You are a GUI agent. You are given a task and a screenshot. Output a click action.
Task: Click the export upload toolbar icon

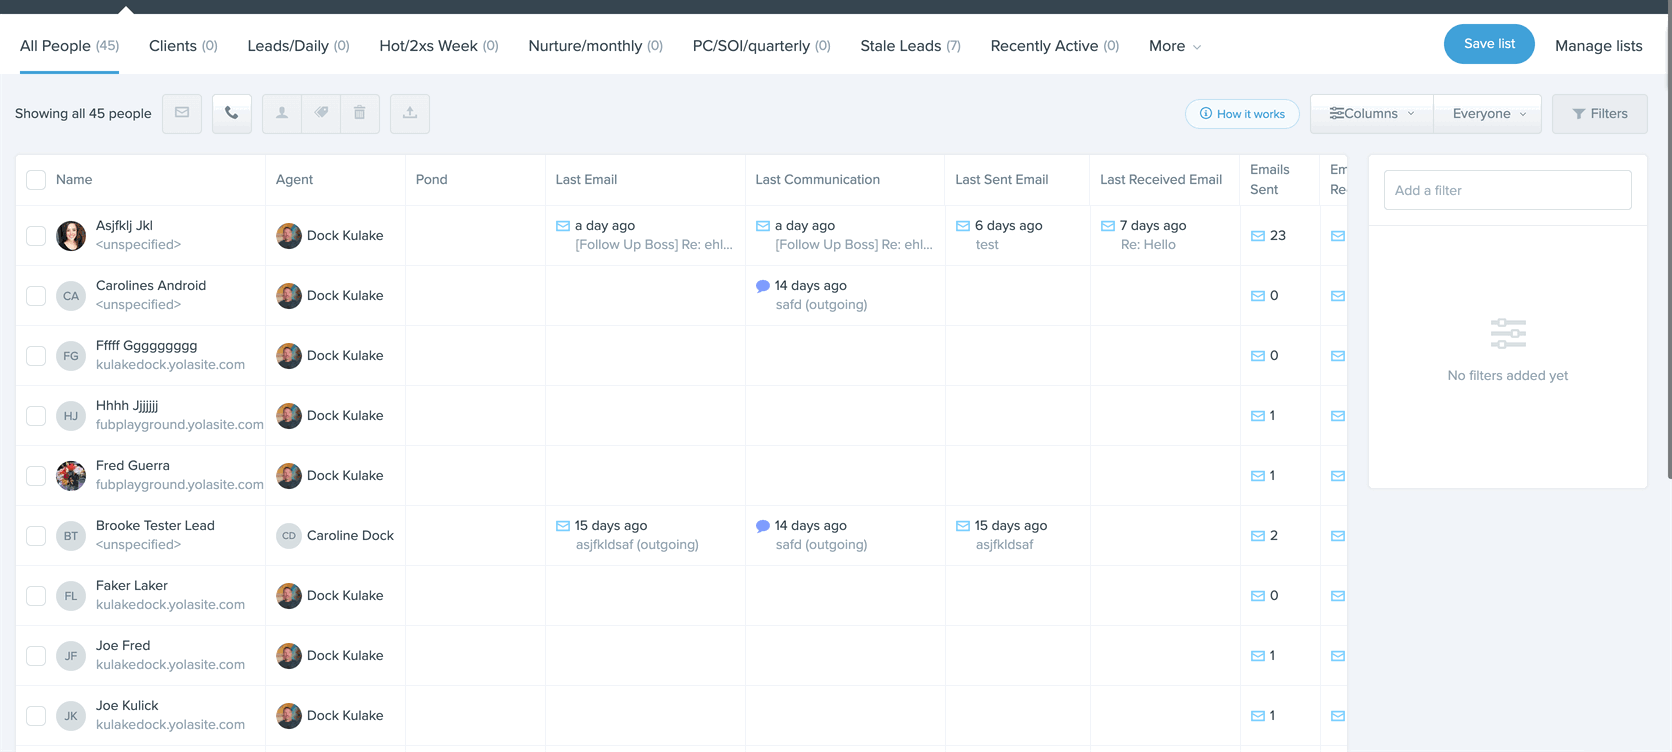click(410, 113)
